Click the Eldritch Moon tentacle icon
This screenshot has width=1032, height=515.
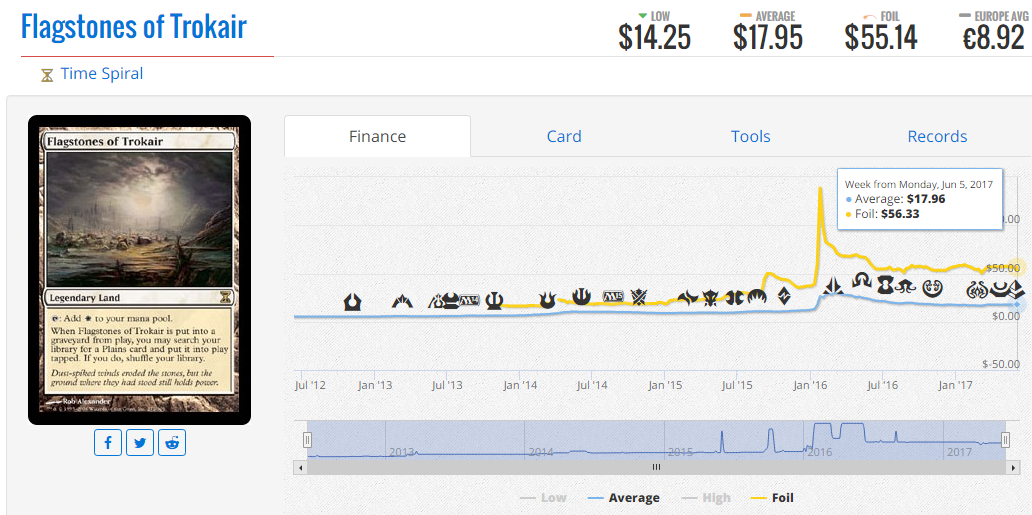point(904,285)
